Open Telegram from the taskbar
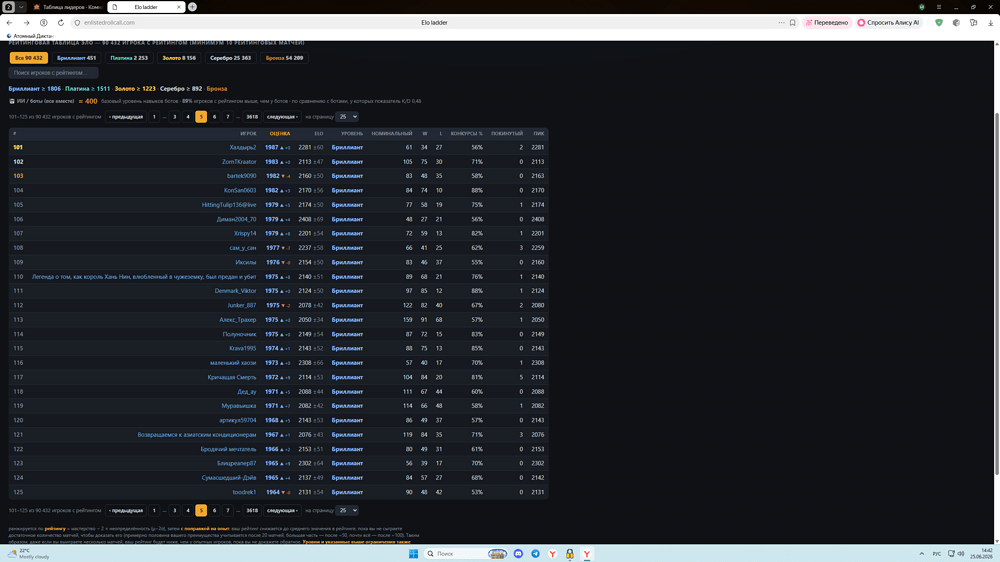Image resolution: width=1000 pixels, height=562 pixels. tap(535, 554)
